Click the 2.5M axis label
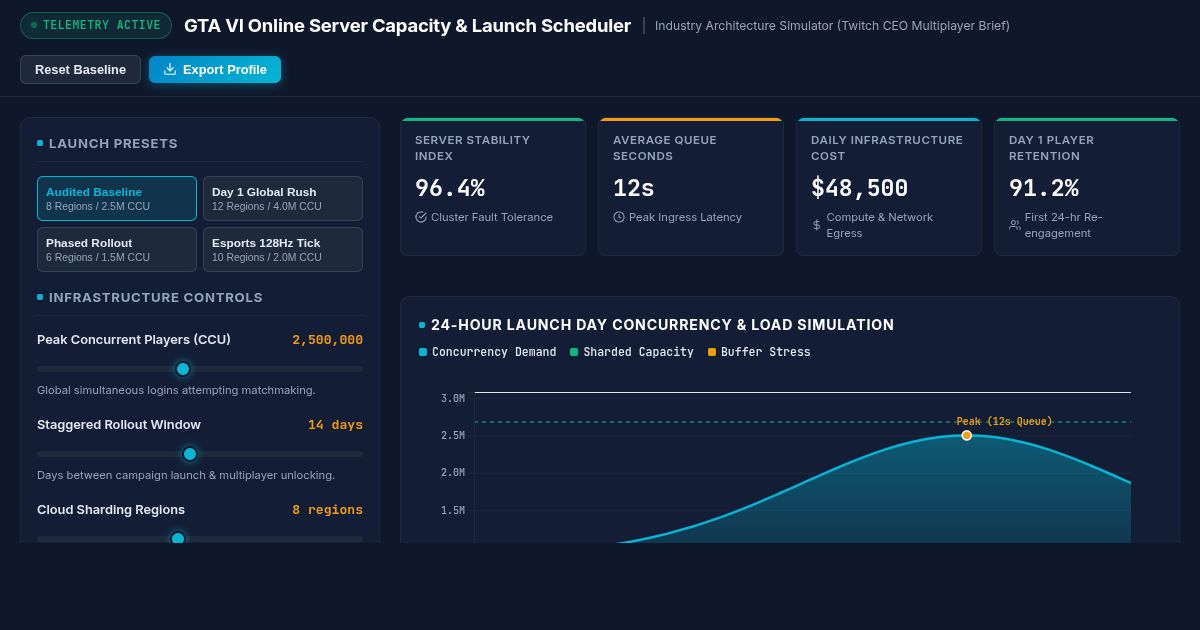1200x630 pixels. click(453, 436)
